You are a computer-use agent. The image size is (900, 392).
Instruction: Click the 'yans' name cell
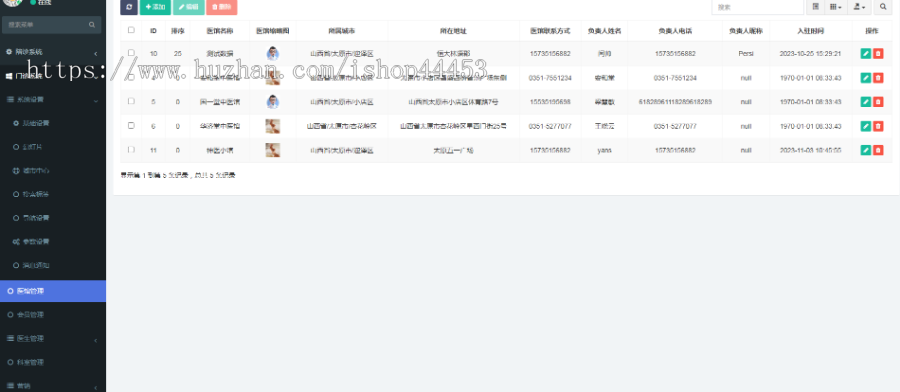pyautogui.click(x=604, y=150)
